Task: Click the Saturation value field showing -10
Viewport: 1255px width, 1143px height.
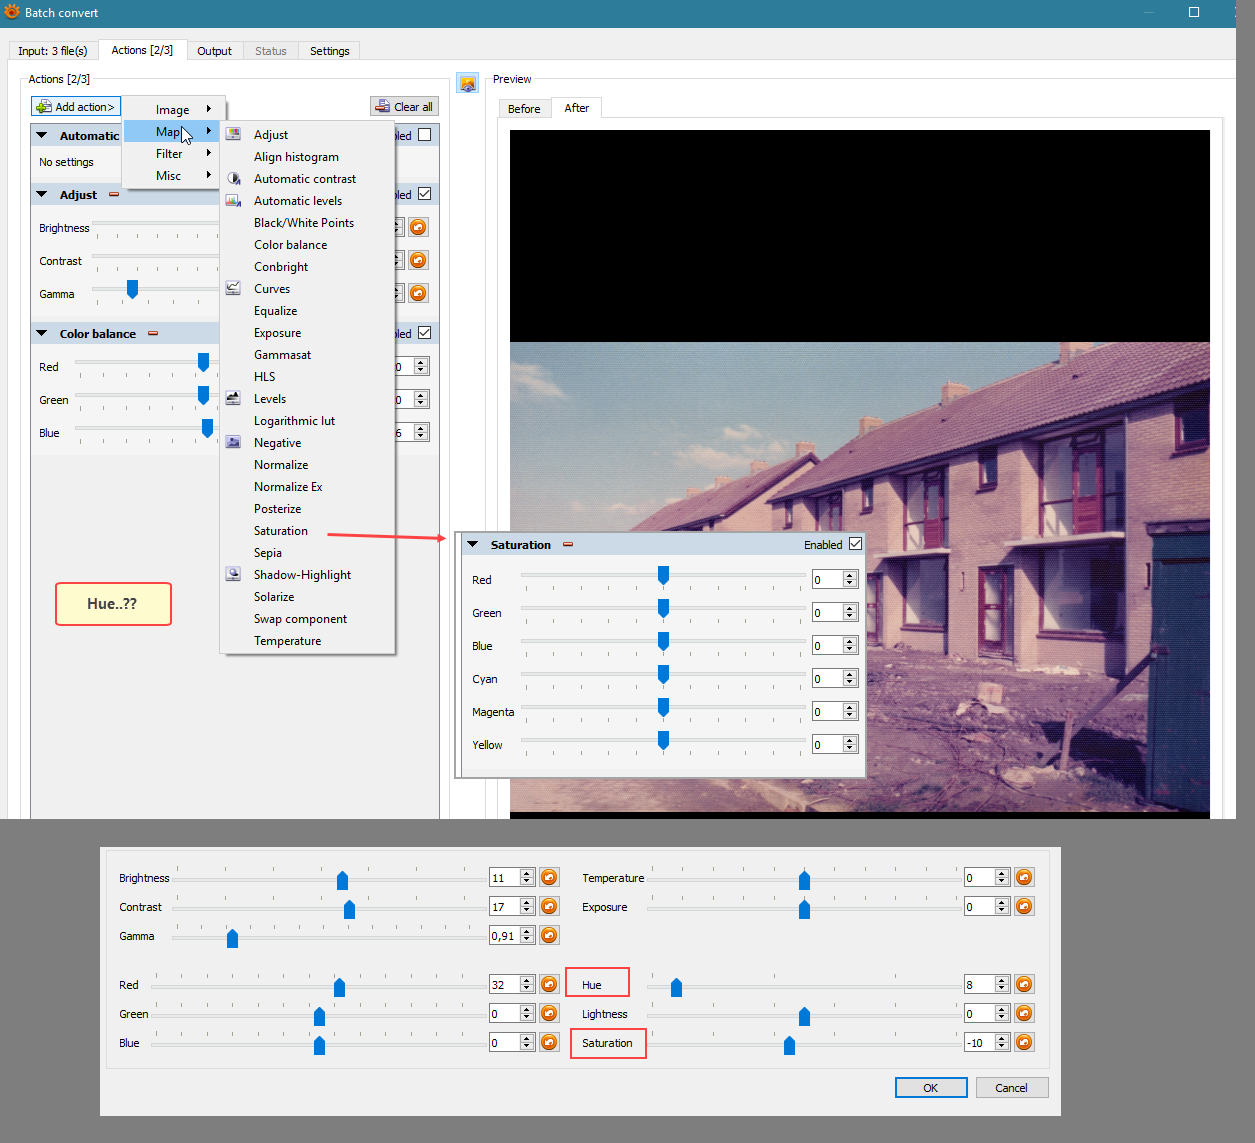Action: [x=977, y=1043]
